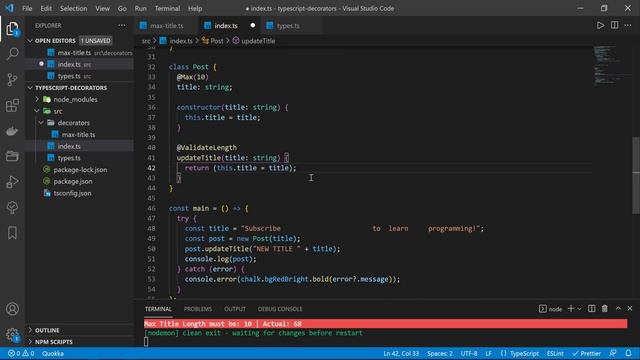Expand the node_modules folder

(37, 99)
